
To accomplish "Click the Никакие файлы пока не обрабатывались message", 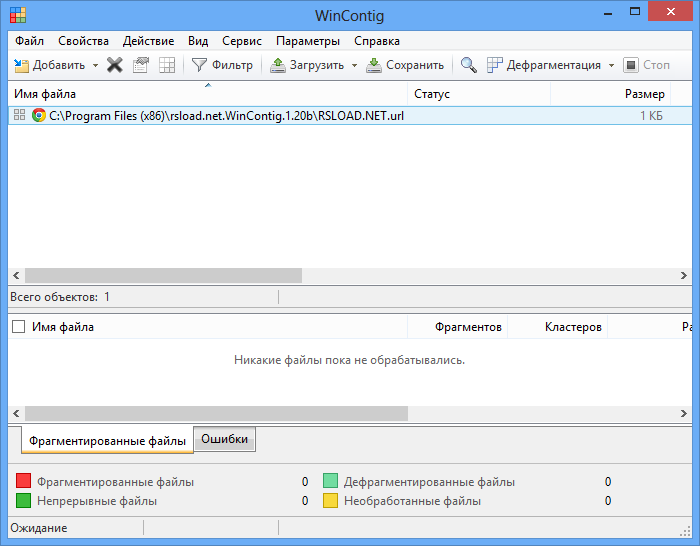I will (350, 360).
